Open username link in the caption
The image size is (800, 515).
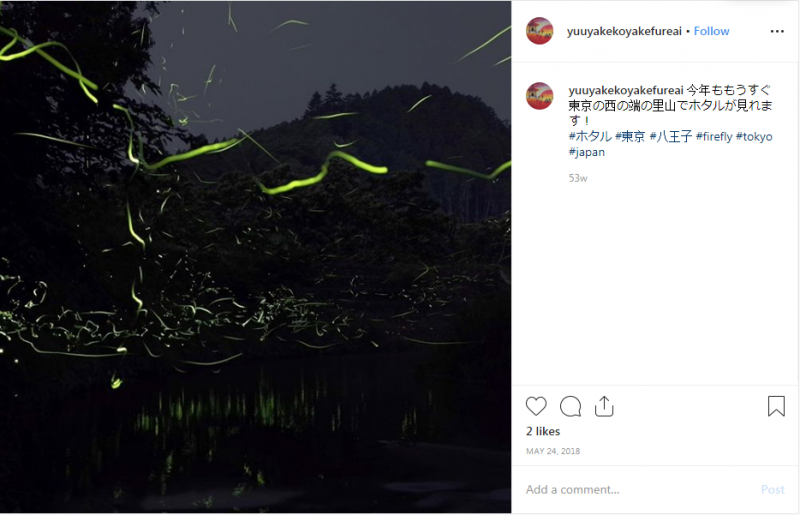click(626, 90)
